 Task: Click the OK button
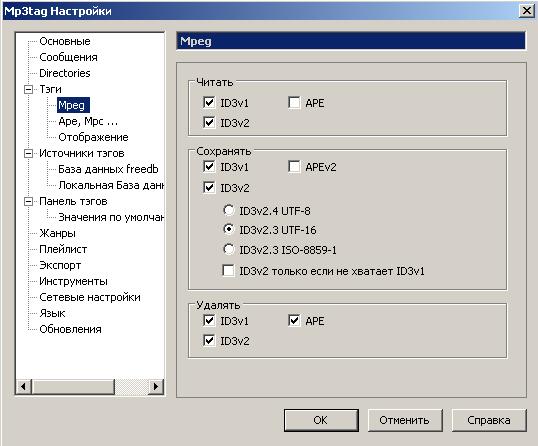click(x=321, y=420)
